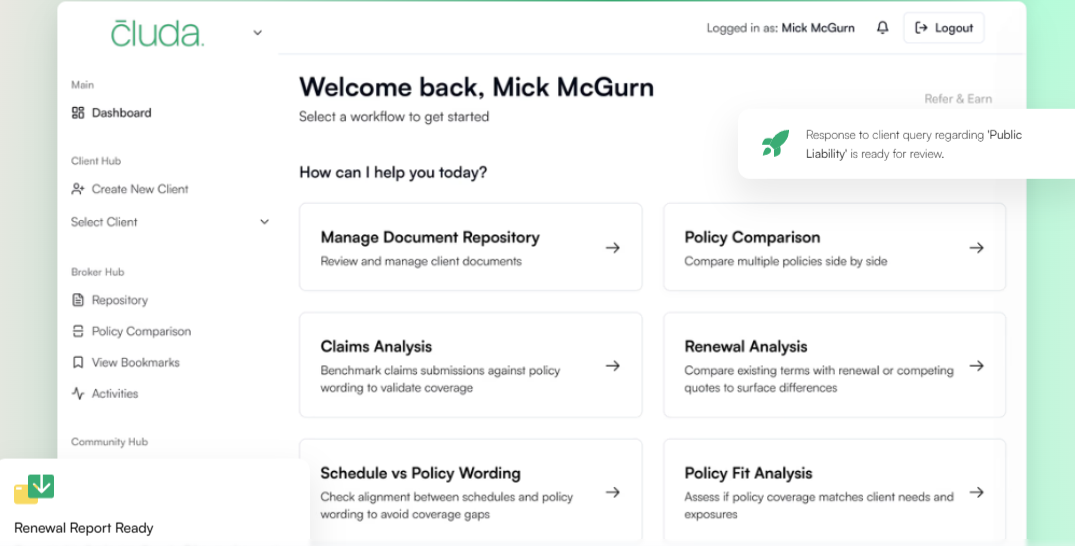The image size is (1075, 546).
Task: Click the View Bookmarks bookmark icon
Action: 78,362
